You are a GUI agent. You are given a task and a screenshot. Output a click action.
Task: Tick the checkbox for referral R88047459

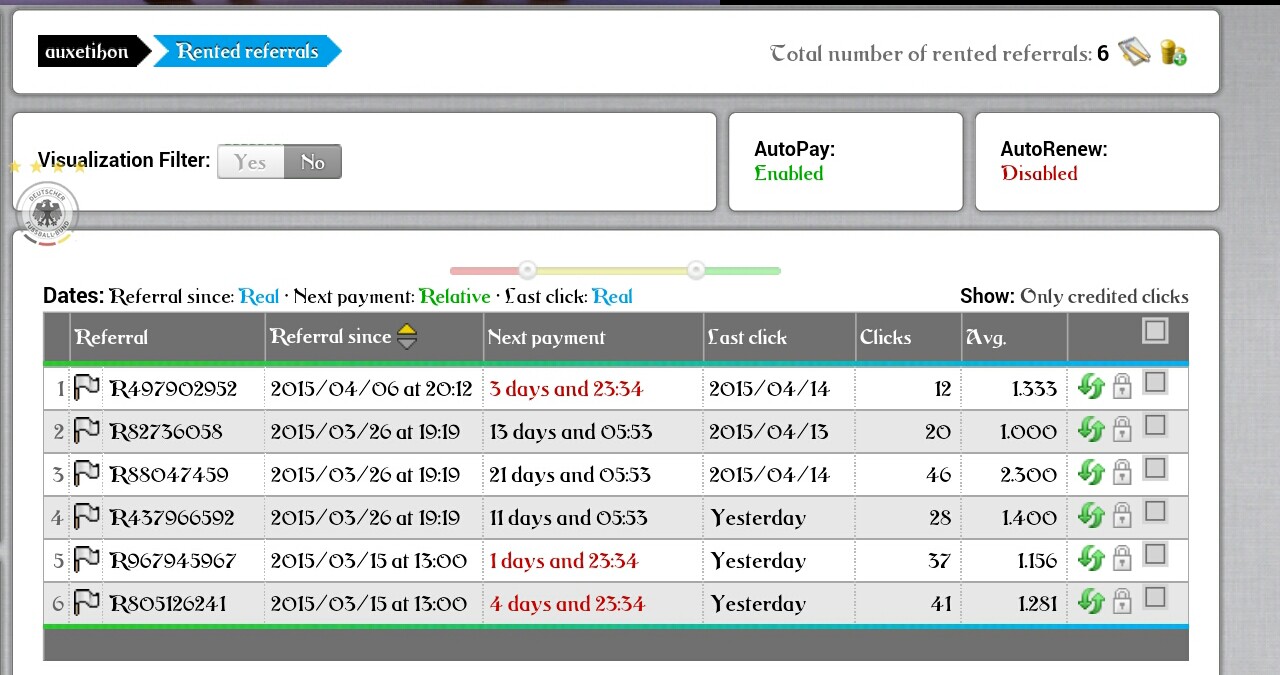(x=1155, y=468)
